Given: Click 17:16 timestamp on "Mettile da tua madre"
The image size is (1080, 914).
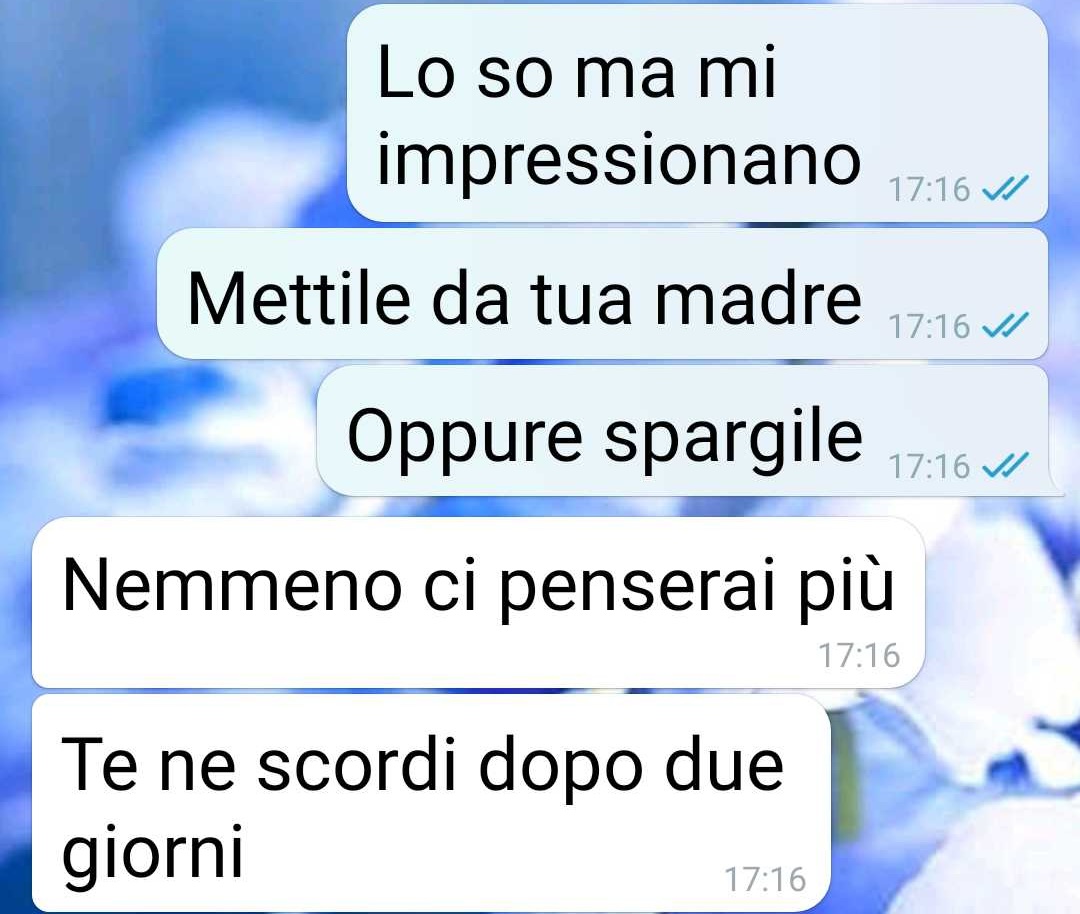Looking at the screenshot, I should pos(928,326).
